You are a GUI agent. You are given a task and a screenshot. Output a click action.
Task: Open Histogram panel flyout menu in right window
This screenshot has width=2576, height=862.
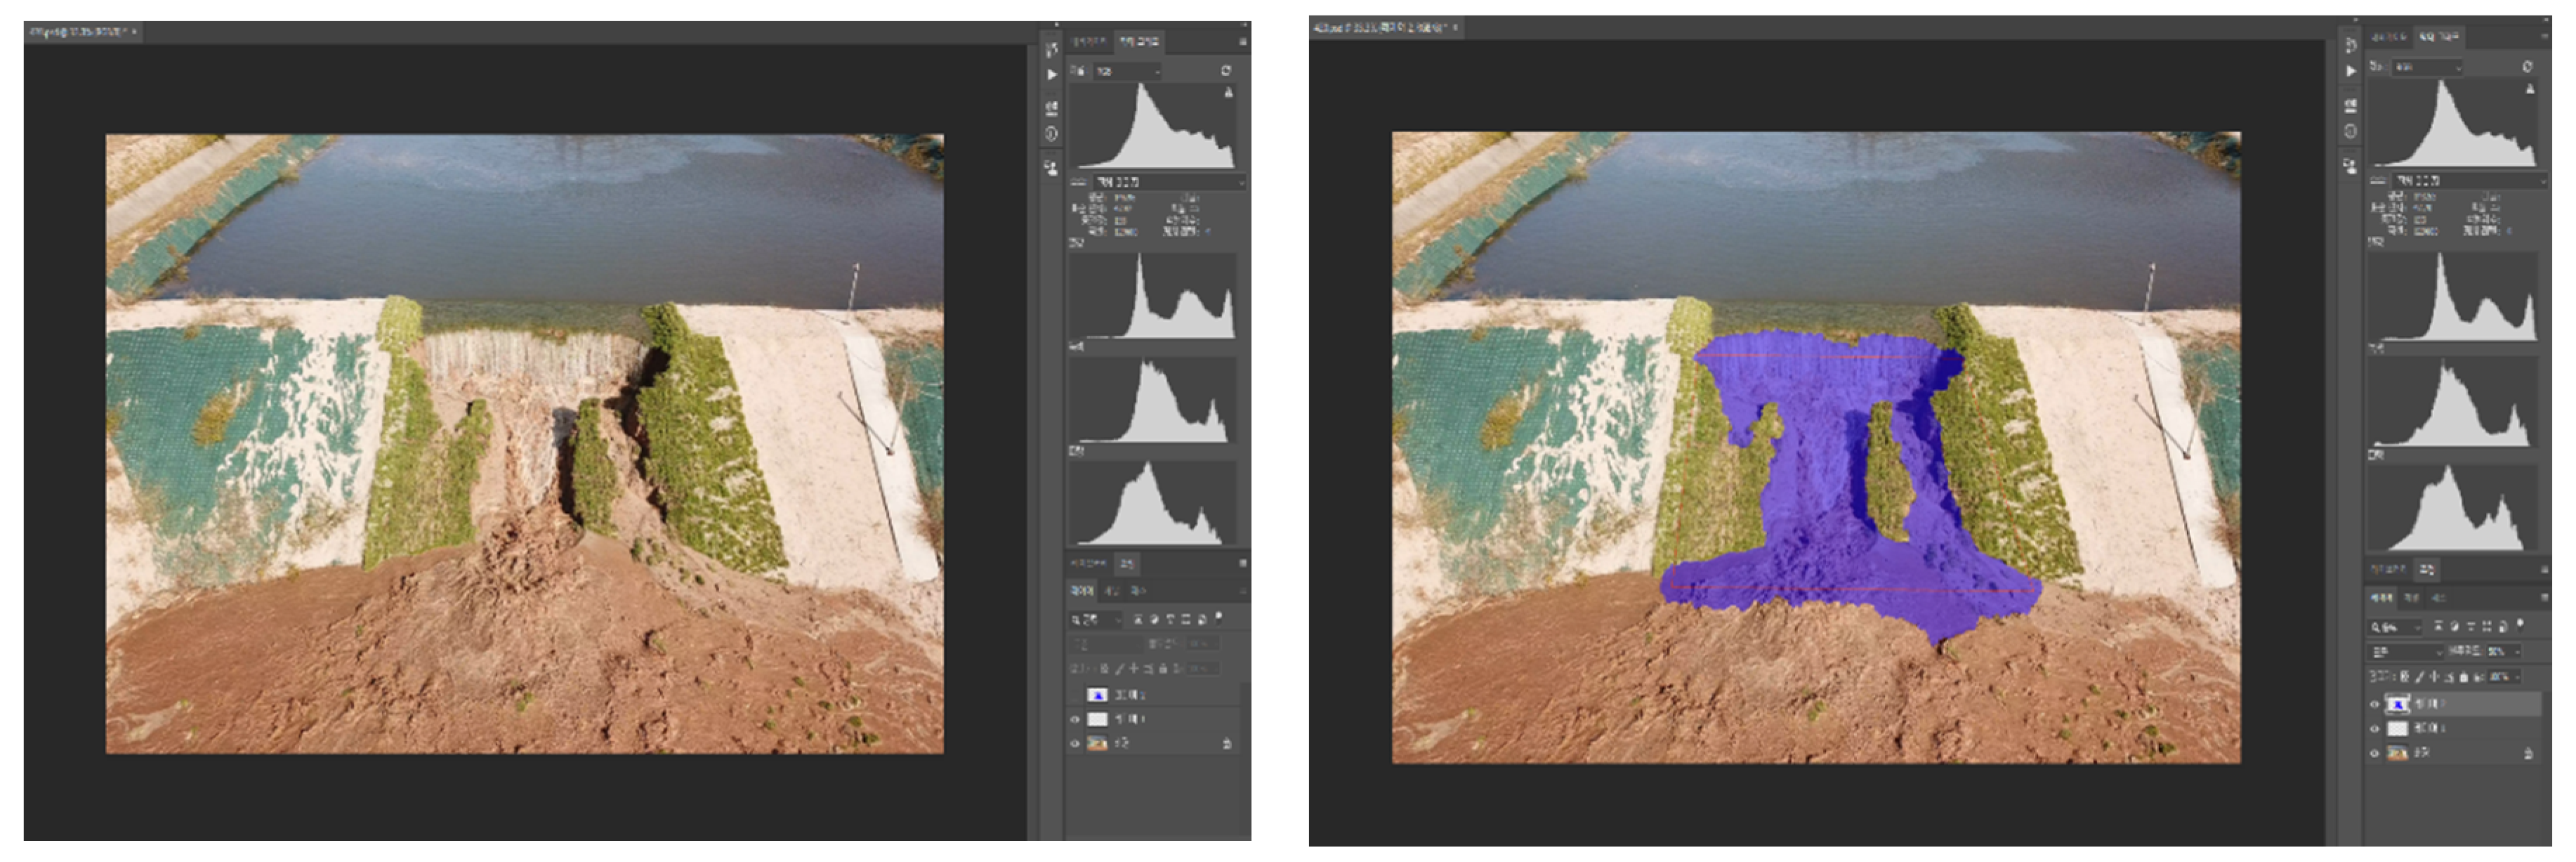click(x=2546, y=36)
